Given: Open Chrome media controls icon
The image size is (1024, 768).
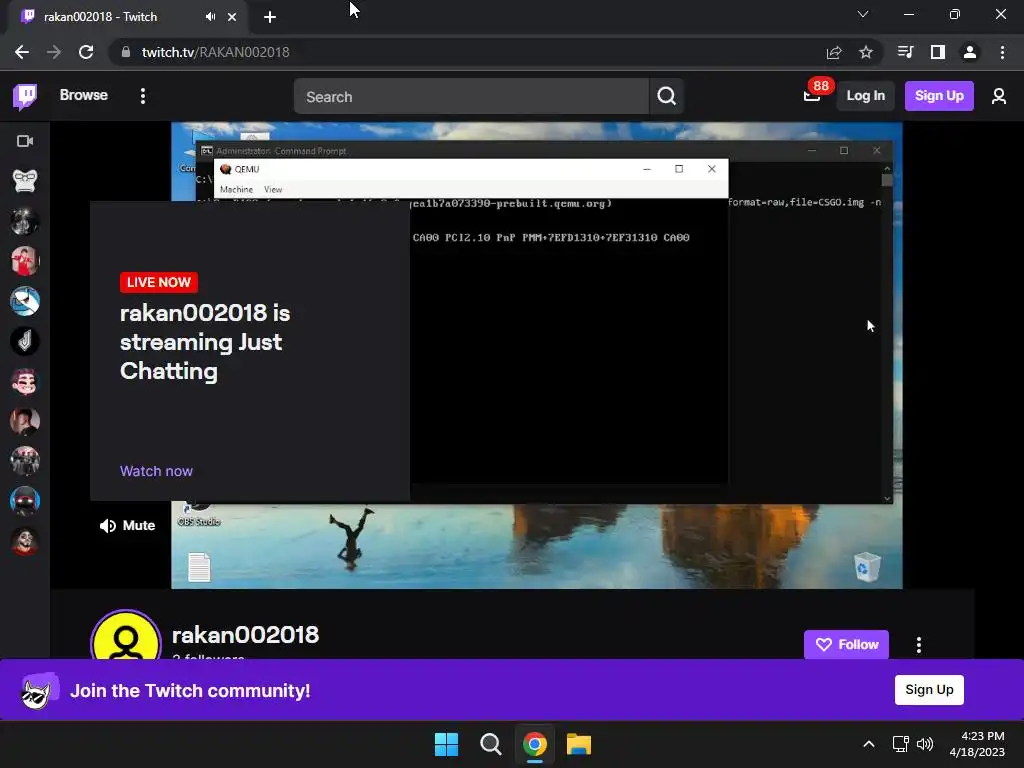Looking at the screenshot, I should pyautogui.click(x=905, y=52).
